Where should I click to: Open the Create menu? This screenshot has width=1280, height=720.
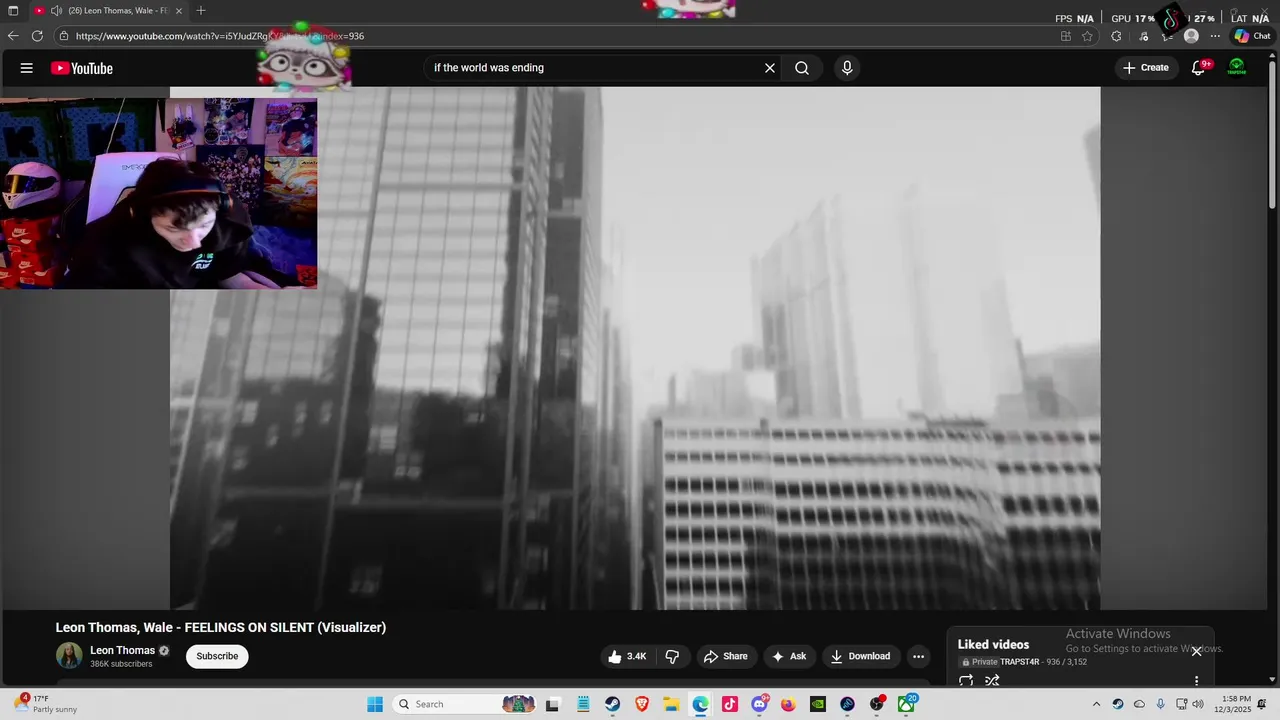pyautogui.click(x=1146, y=68)
